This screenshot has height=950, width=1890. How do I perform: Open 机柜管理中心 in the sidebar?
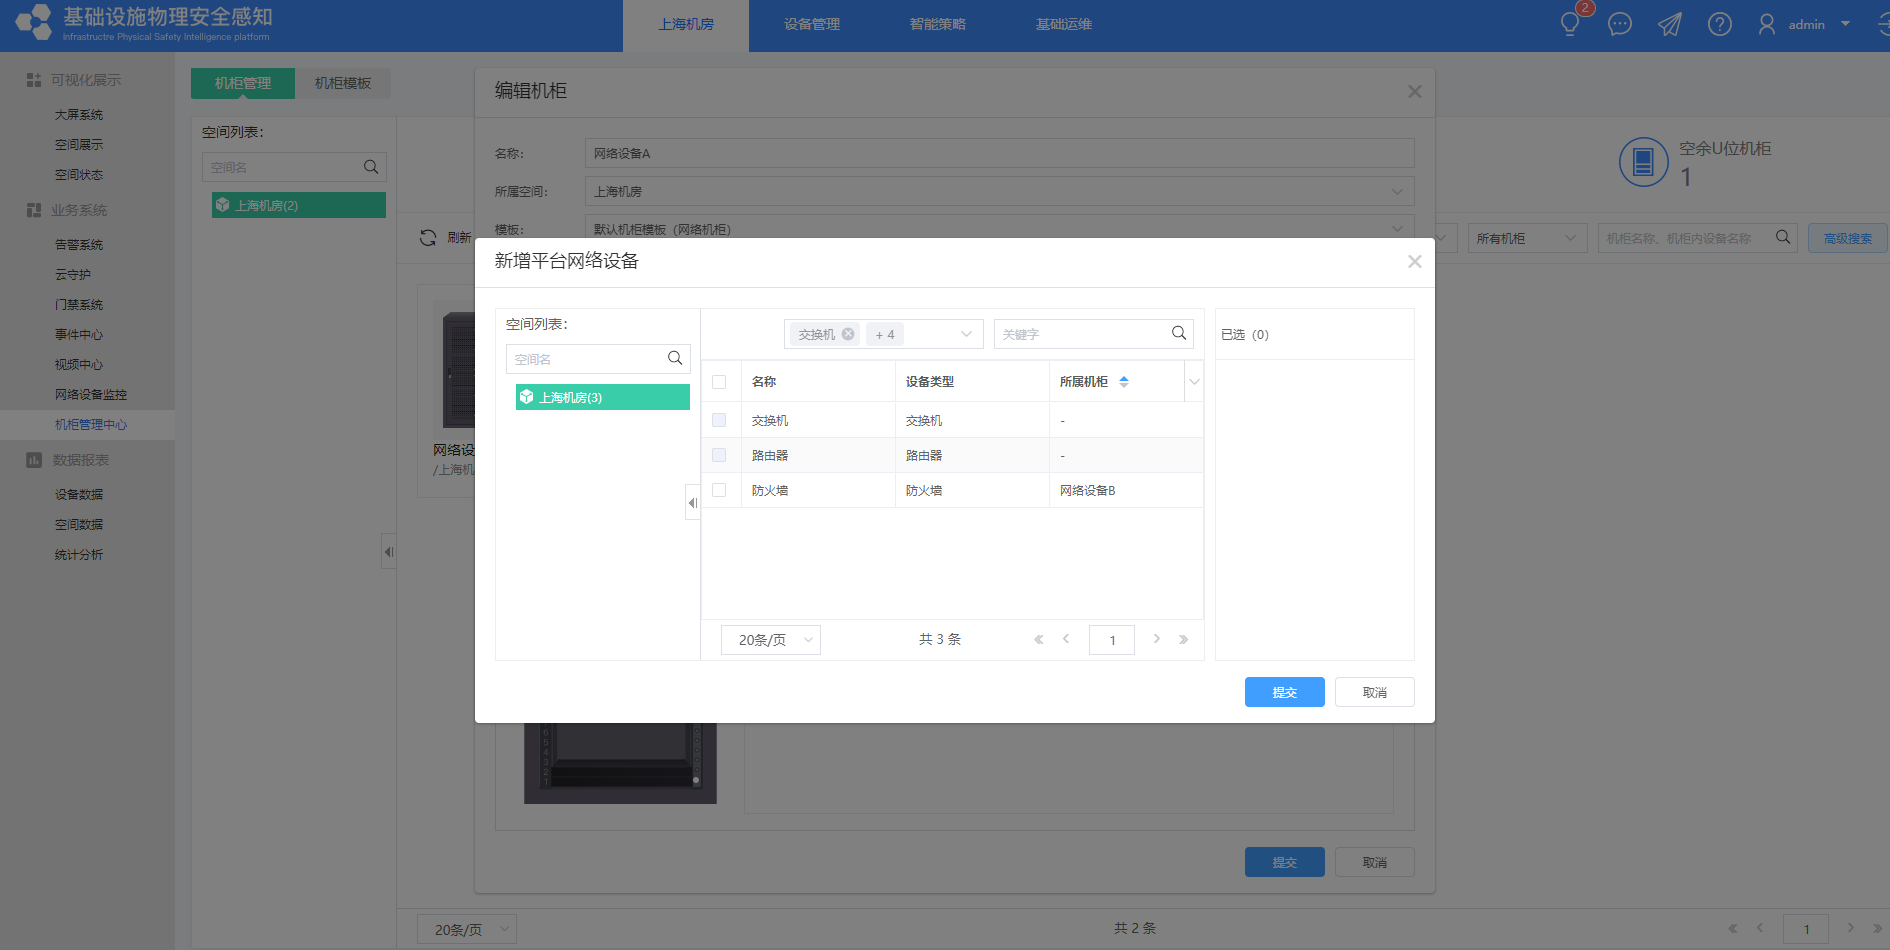click(x=91, y=425)
